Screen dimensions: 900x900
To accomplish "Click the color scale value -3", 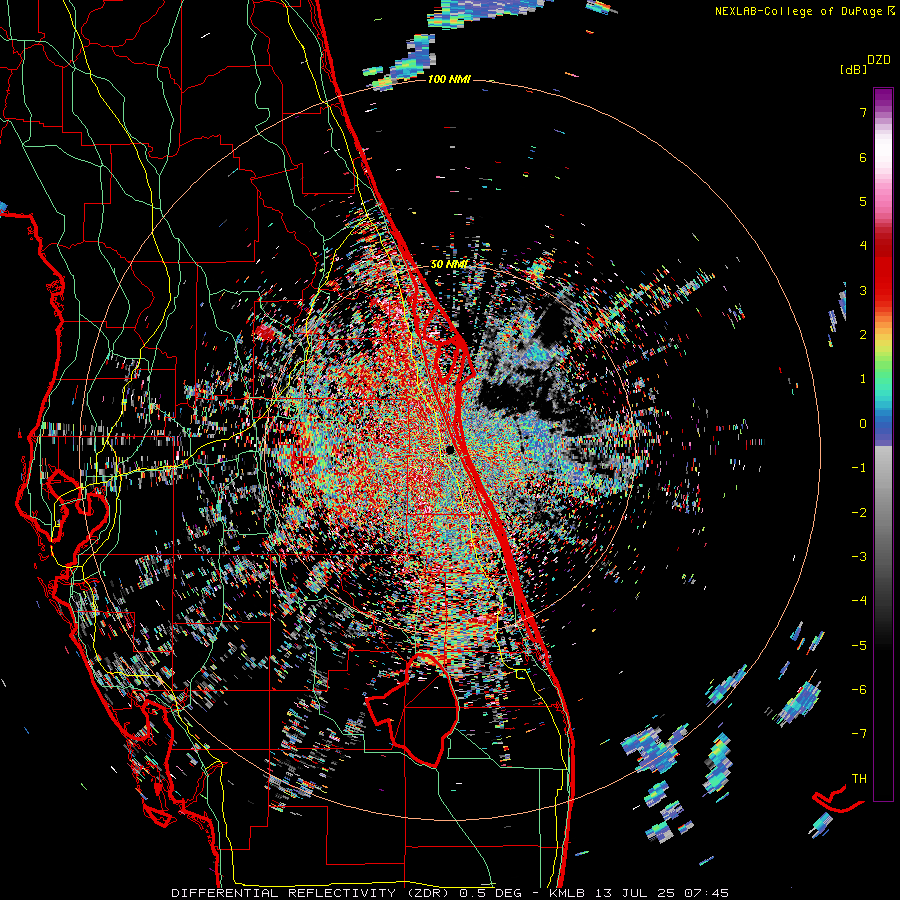I will point(859,557).
